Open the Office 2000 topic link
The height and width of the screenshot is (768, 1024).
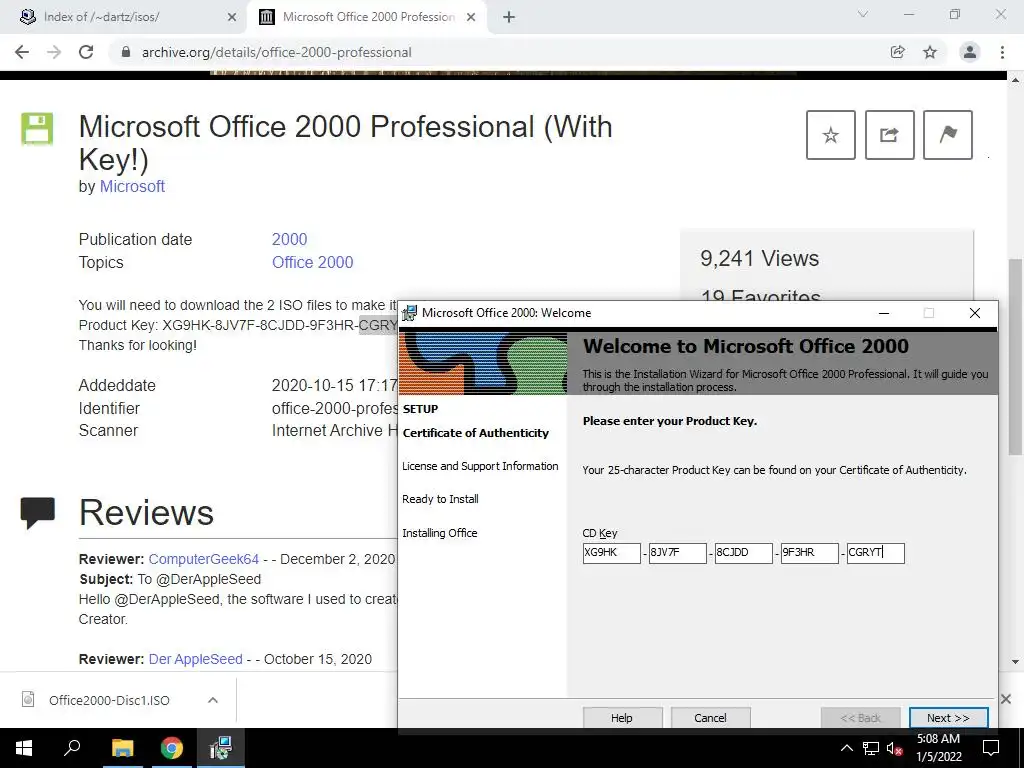point(312,262)
